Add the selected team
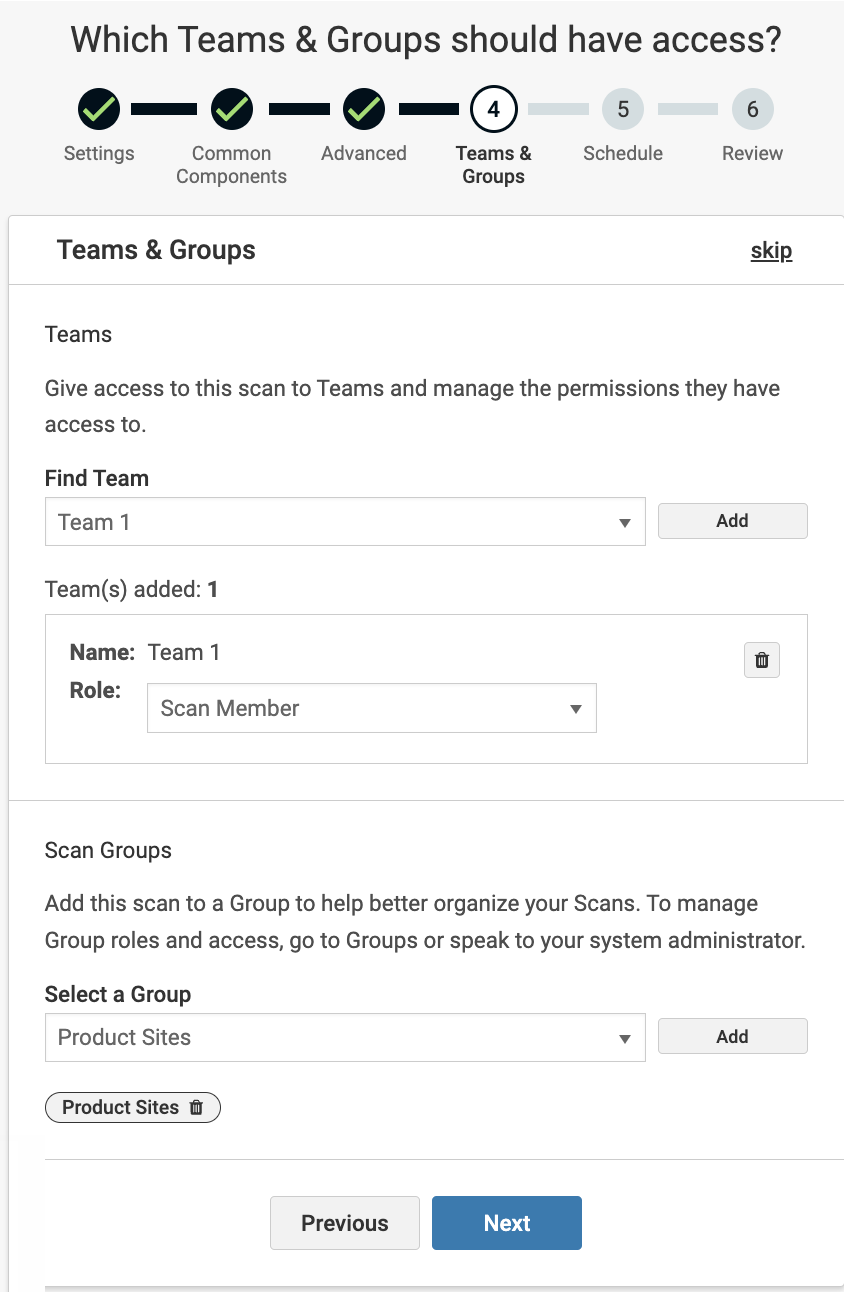This screenshot has width=844, height=1292. tap(732, 521)
